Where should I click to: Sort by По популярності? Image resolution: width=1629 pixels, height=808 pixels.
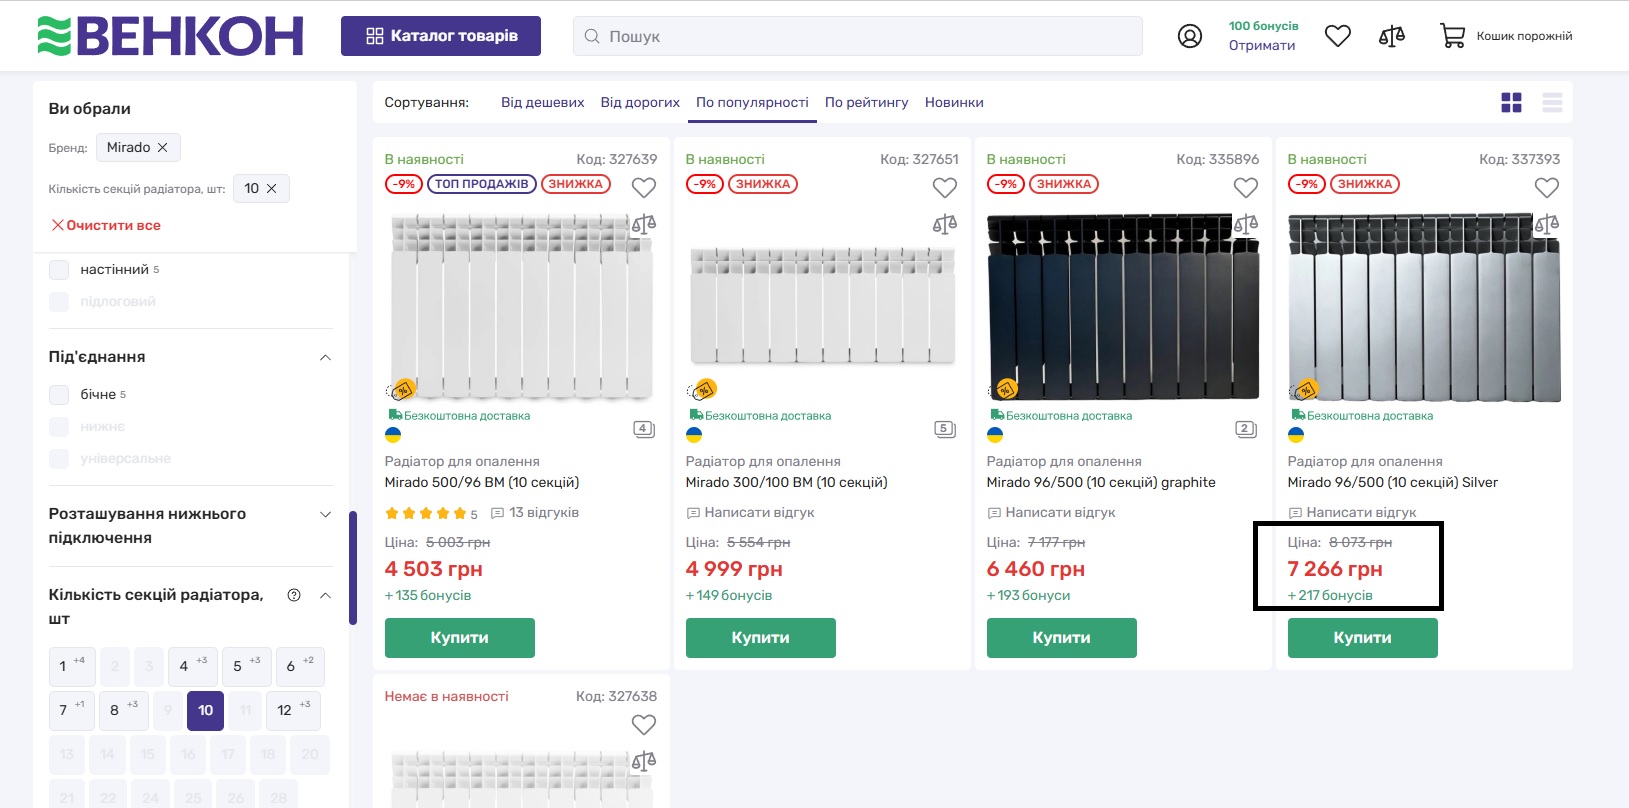point(752,102)
